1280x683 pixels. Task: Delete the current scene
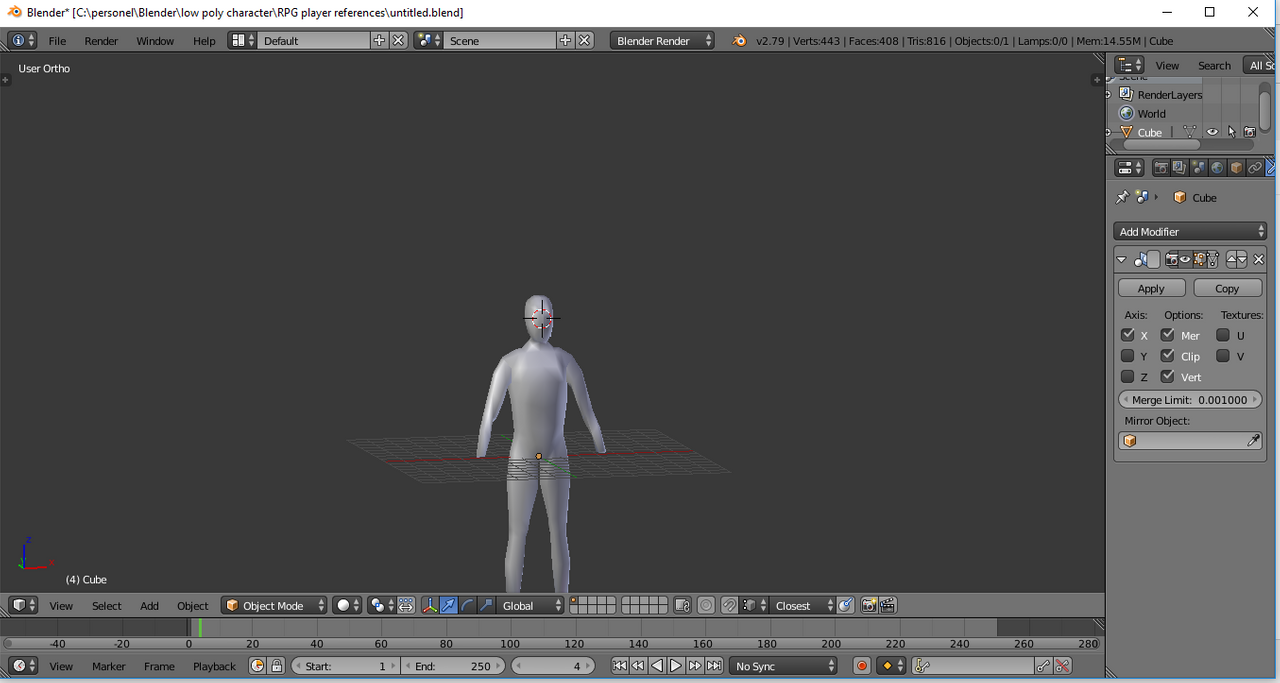[x=585, y=41]
